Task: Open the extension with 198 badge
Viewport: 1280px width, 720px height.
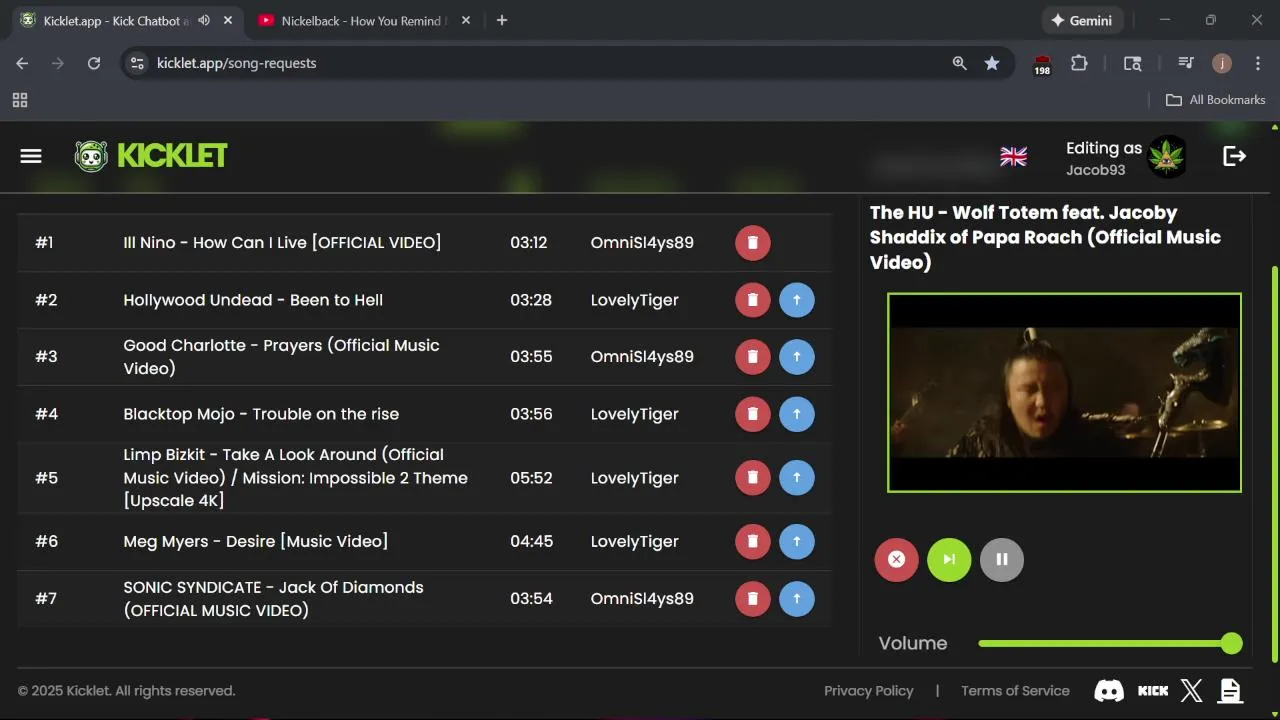Action: [1042, 64]
